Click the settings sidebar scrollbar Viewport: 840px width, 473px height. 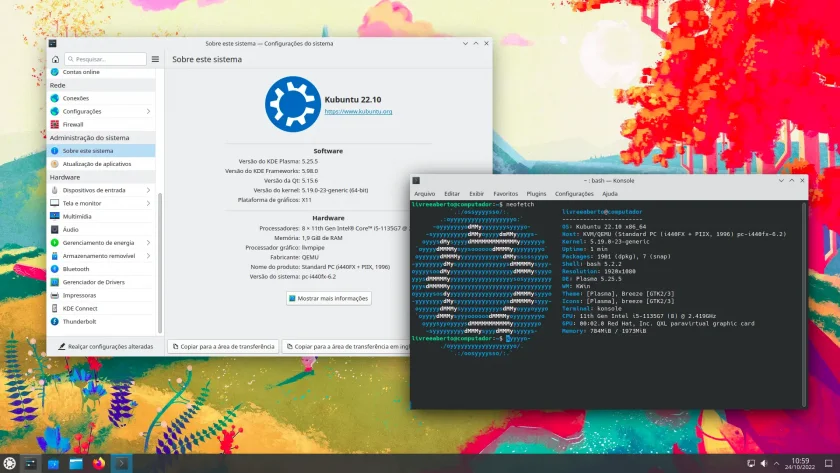click(x=160, y=262)
